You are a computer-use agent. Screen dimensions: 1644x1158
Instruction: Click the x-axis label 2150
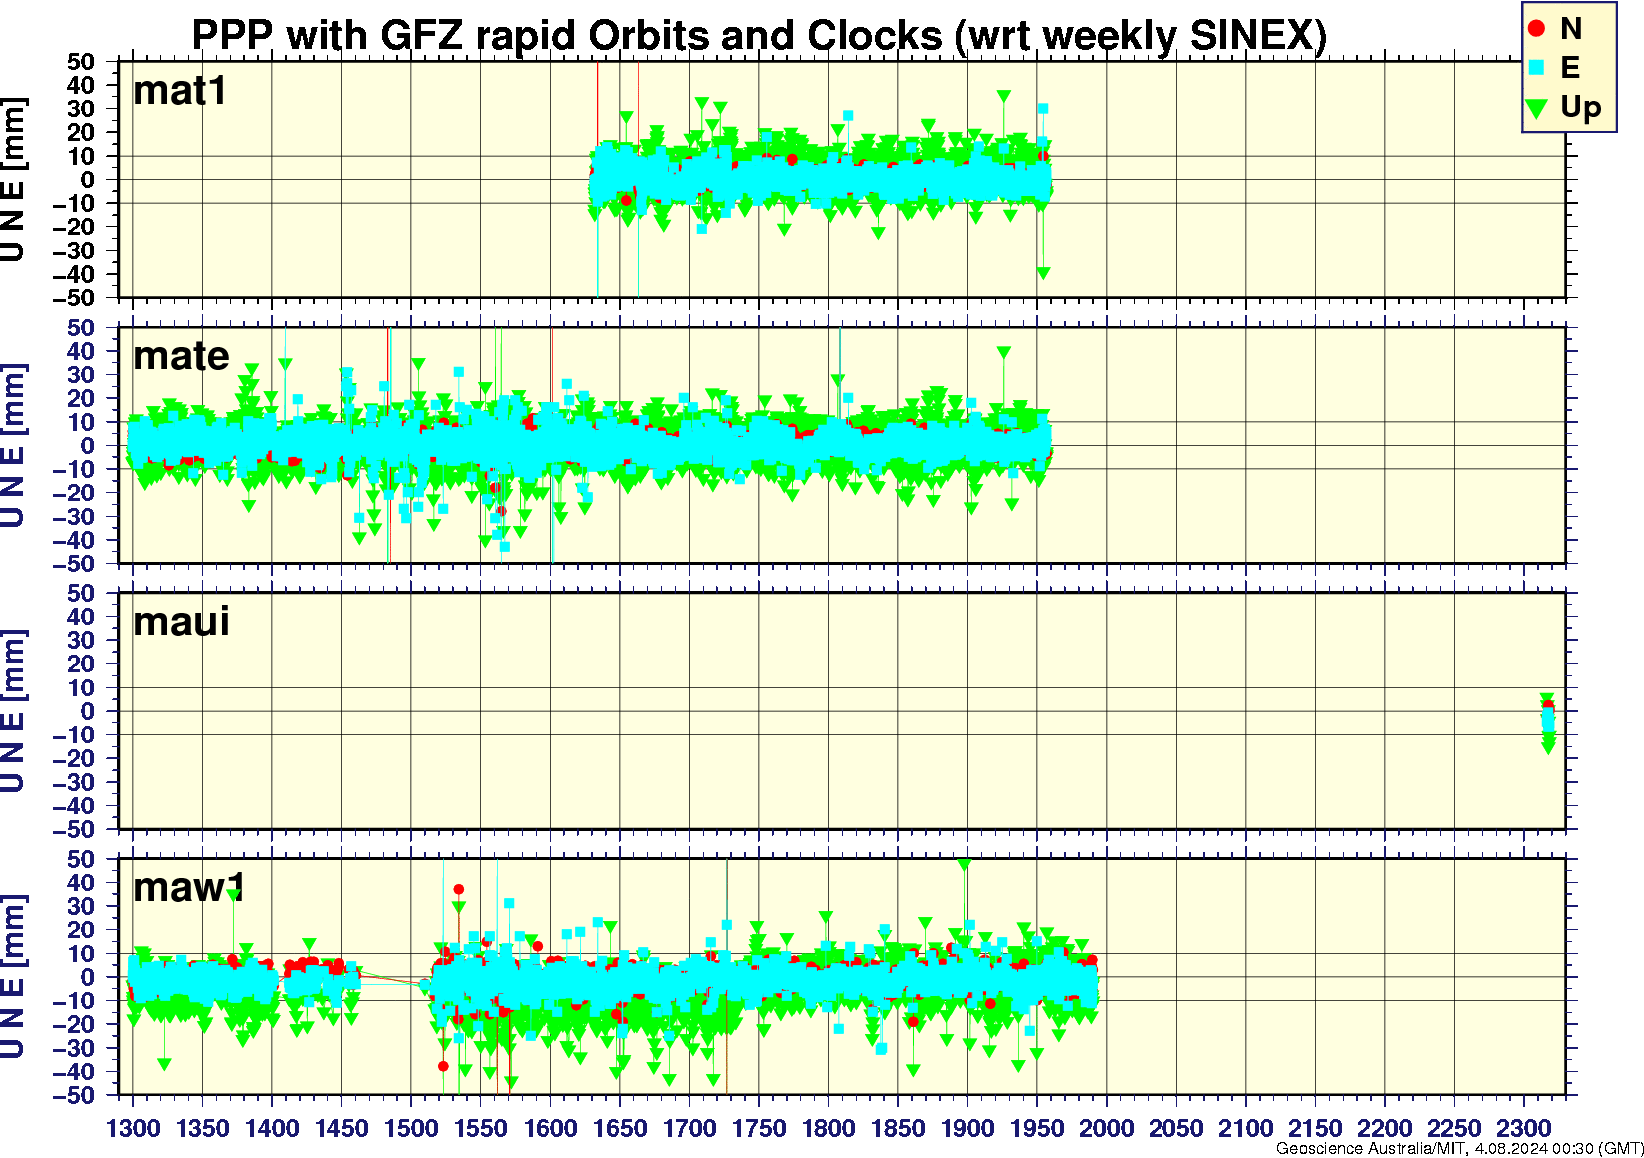[x=1315, y=1128]
